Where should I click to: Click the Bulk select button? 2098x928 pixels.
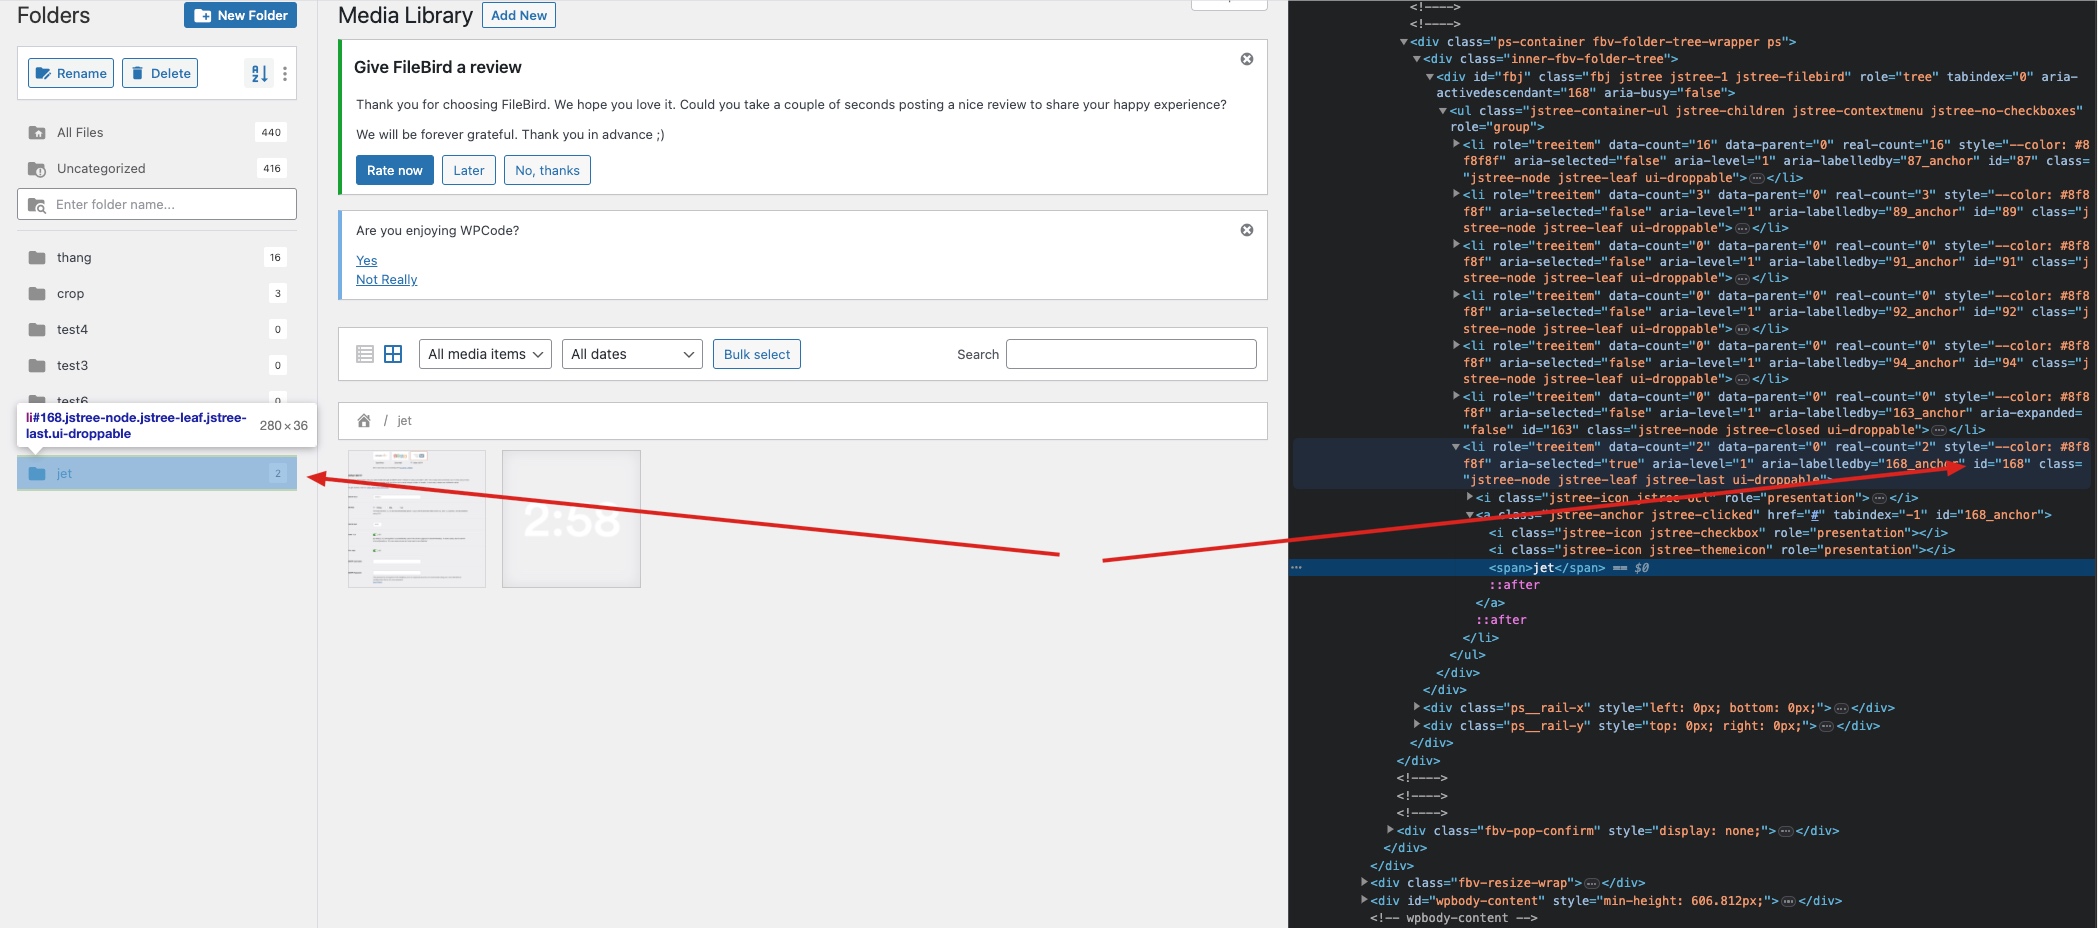[756, 354]
